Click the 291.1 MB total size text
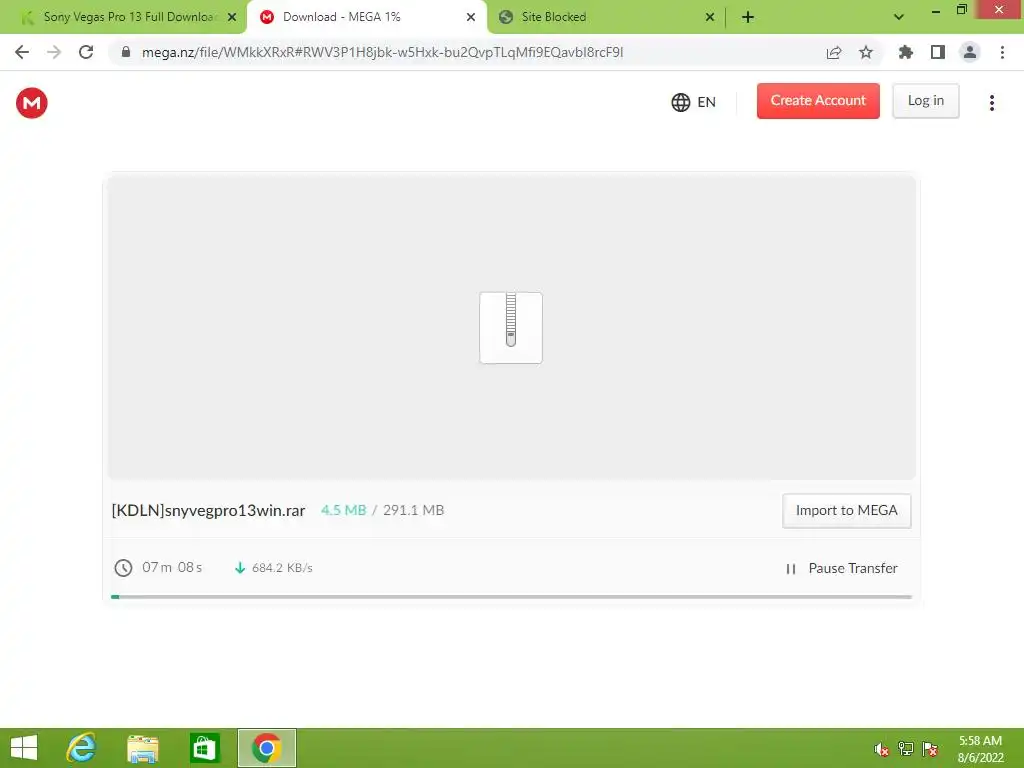This screenshot has height=768, width=1024. click(x=413, y=510)
